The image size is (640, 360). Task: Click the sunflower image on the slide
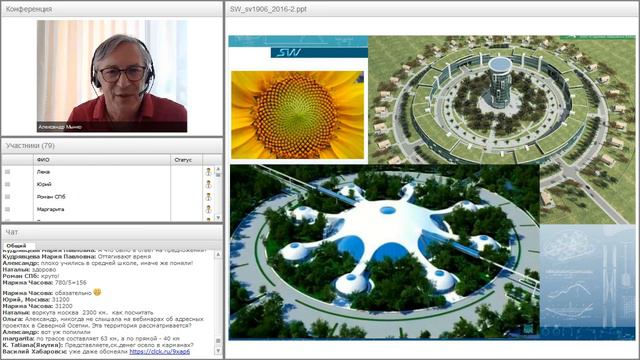pyautogui.click(x=298, y=115)
